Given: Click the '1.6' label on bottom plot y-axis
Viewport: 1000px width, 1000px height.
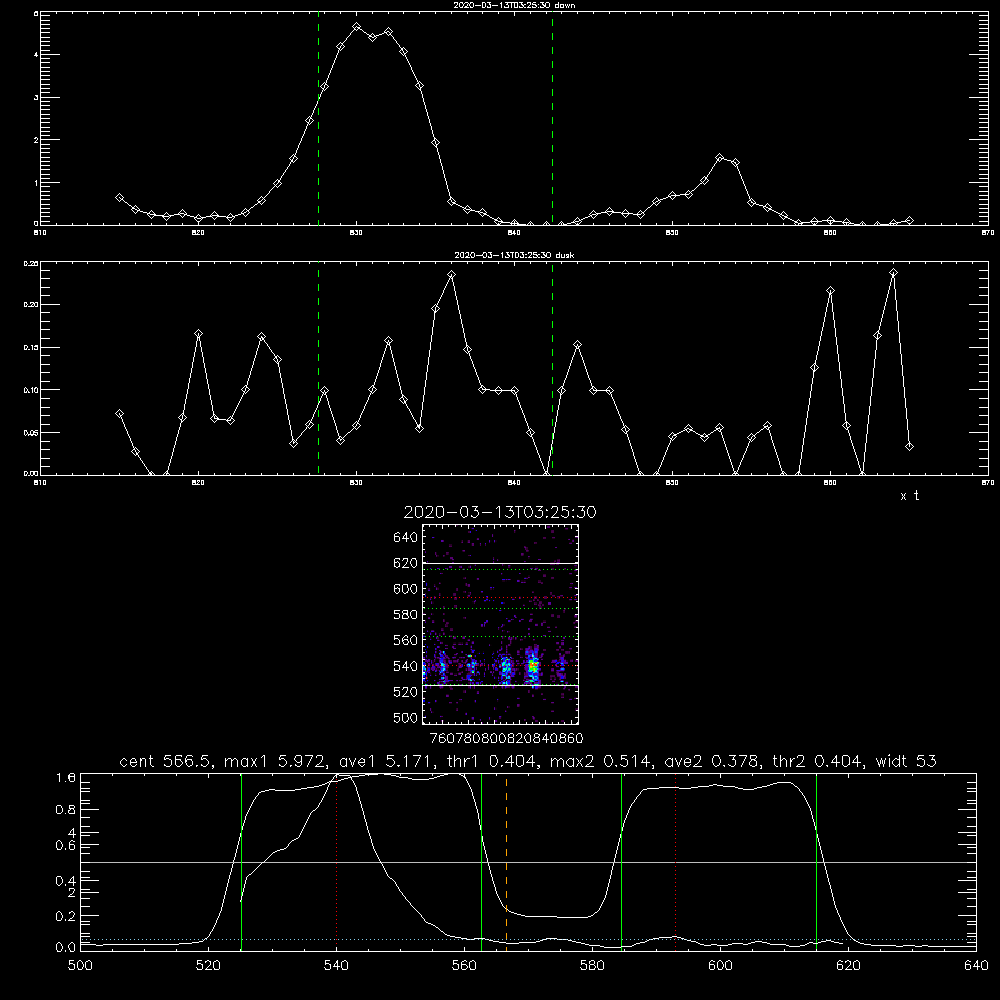Looking at the screenshot, I should tap(66, 778).
